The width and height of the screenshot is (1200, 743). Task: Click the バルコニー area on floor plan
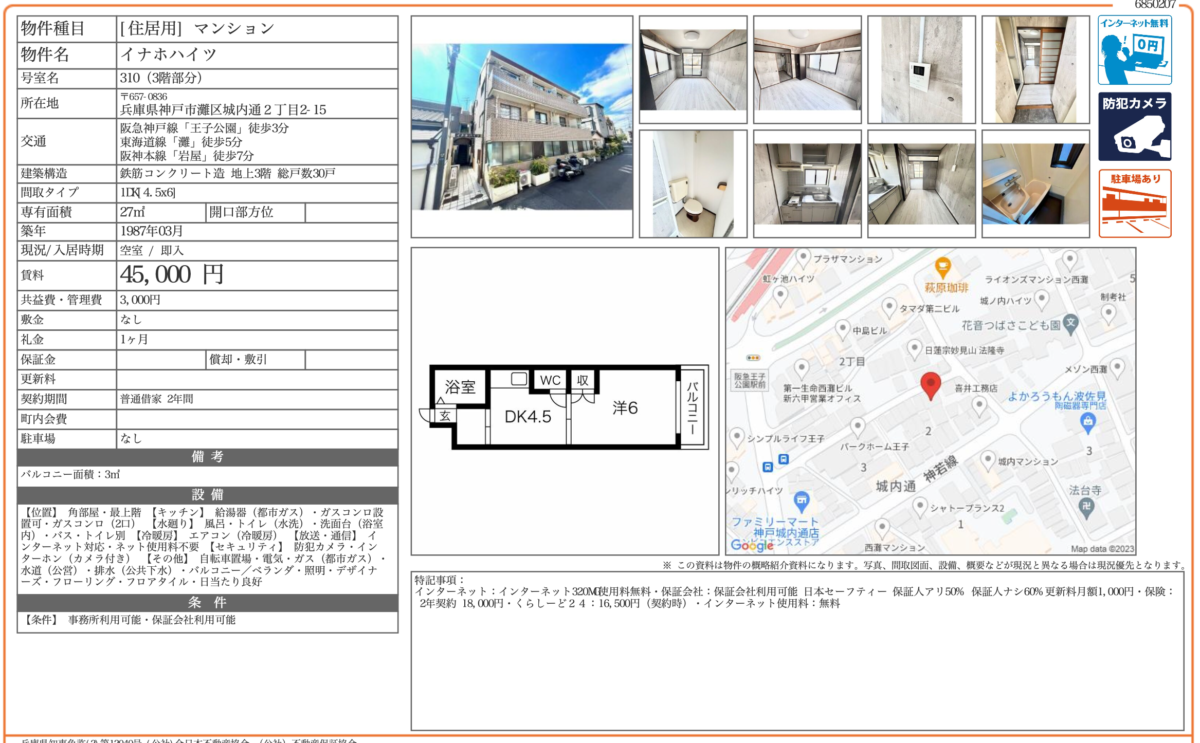(x=691, y=408)
